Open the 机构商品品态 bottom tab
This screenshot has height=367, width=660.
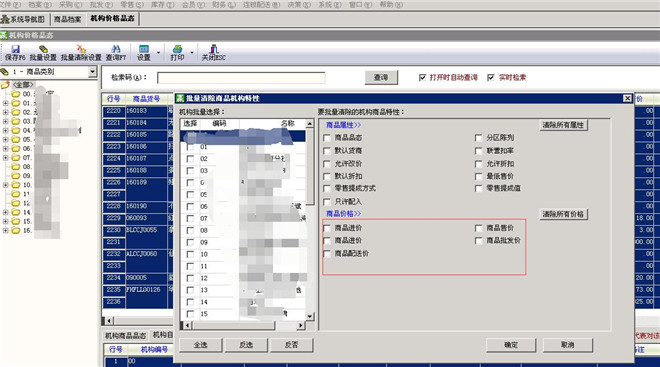click(125, 335)
